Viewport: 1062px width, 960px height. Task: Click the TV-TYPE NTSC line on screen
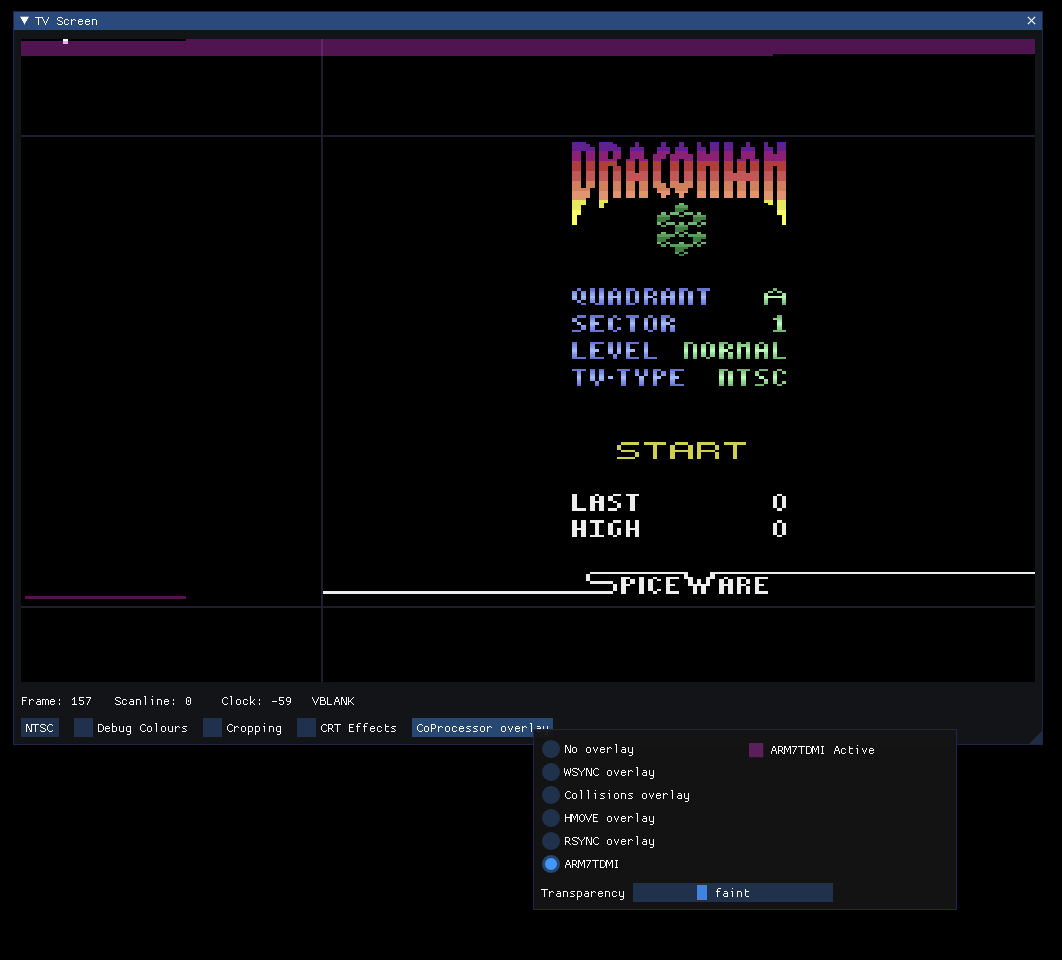pyautogui.click(x=679, y=377)
